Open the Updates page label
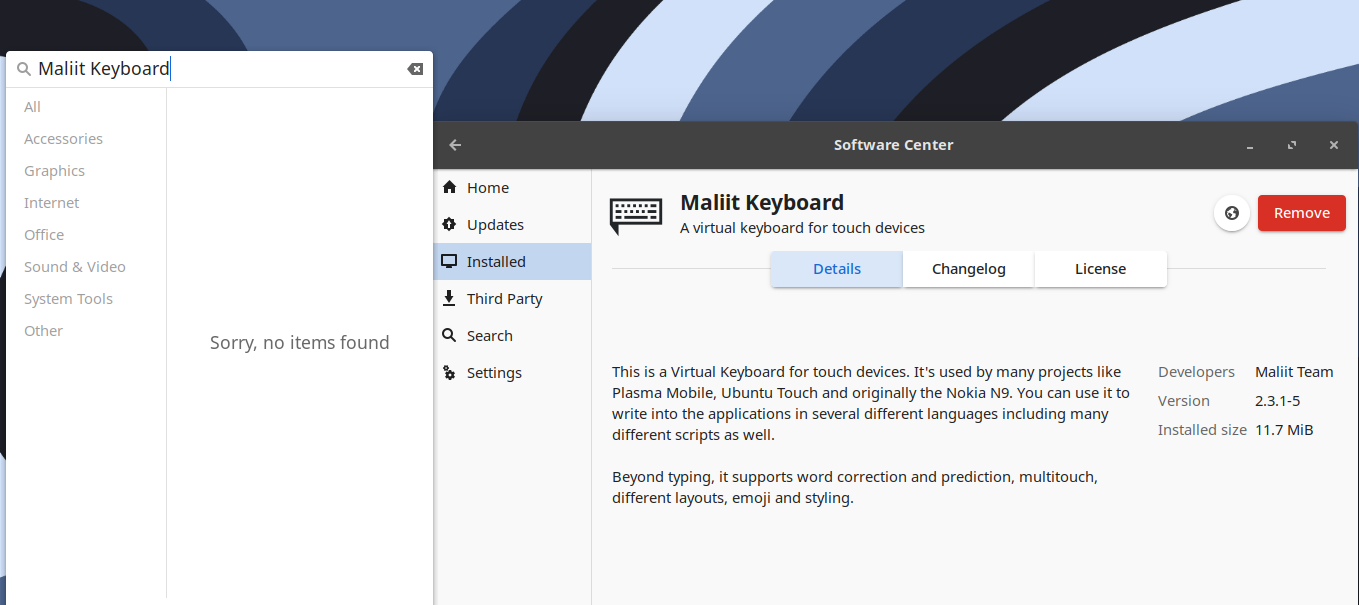 click(x=495, y=225)
